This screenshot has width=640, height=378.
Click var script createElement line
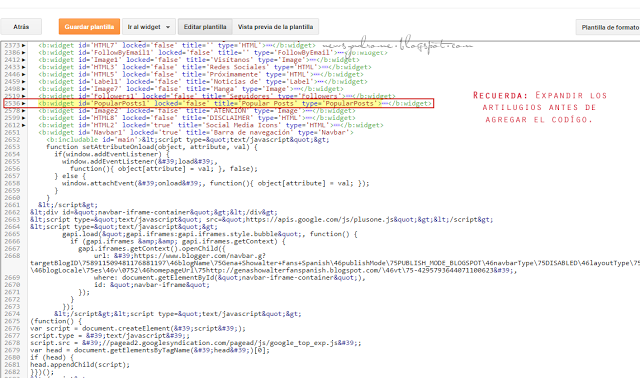138,329
